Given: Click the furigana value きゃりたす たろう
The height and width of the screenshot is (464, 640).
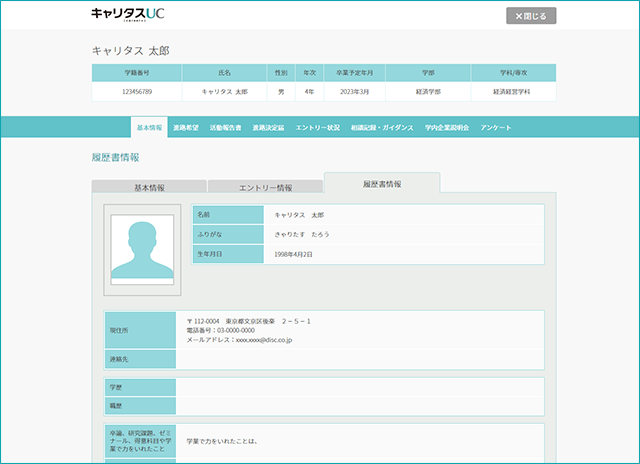Looking at the screenshot, I should pos(302,234).
